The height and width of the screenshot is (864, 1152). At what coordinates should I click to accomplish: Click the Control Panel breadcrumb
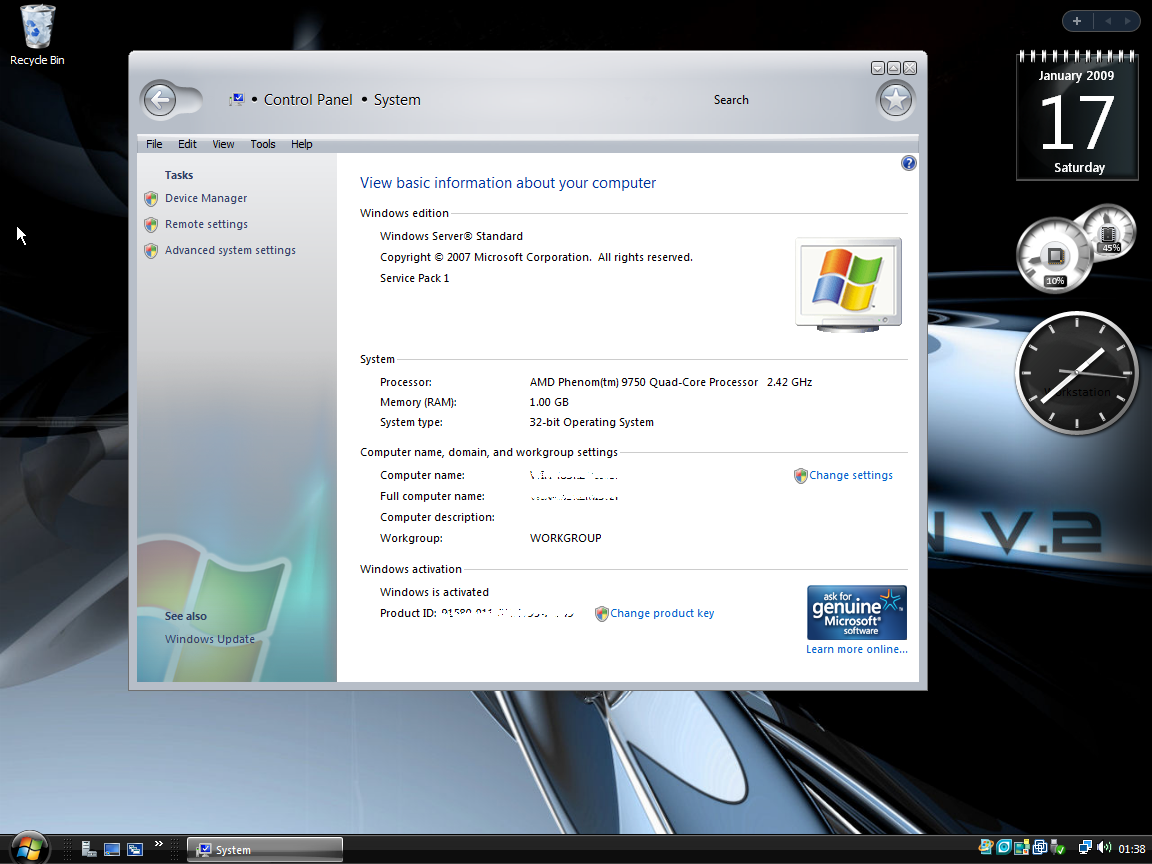pyautogui.click(x=308, y=100)
